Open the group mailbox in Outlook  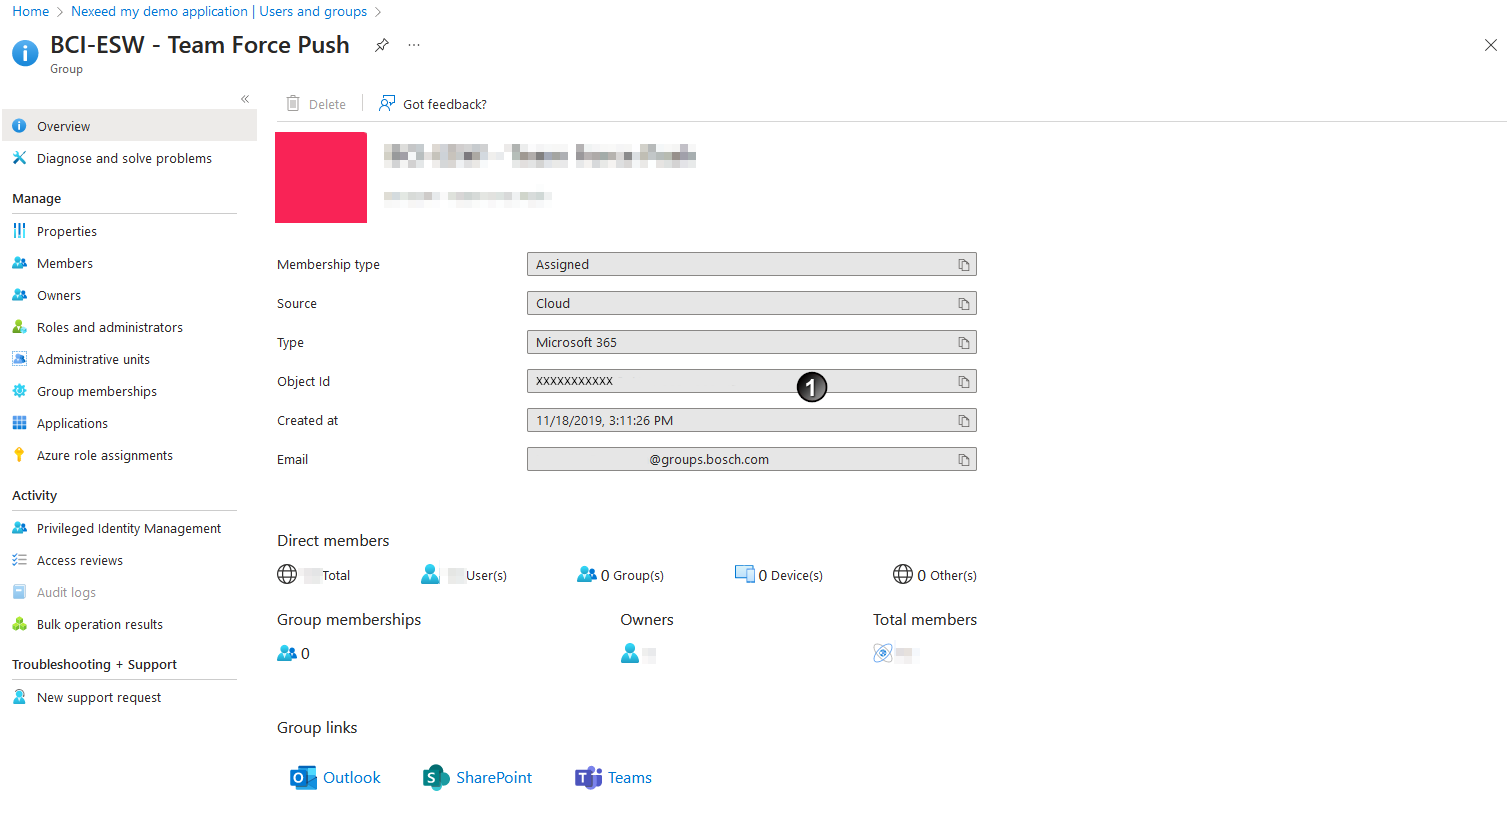tap(334, 777)
